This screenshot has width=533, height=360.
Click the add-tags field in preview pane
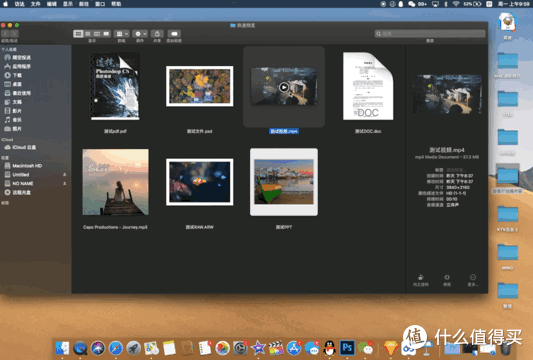[456, 170]
